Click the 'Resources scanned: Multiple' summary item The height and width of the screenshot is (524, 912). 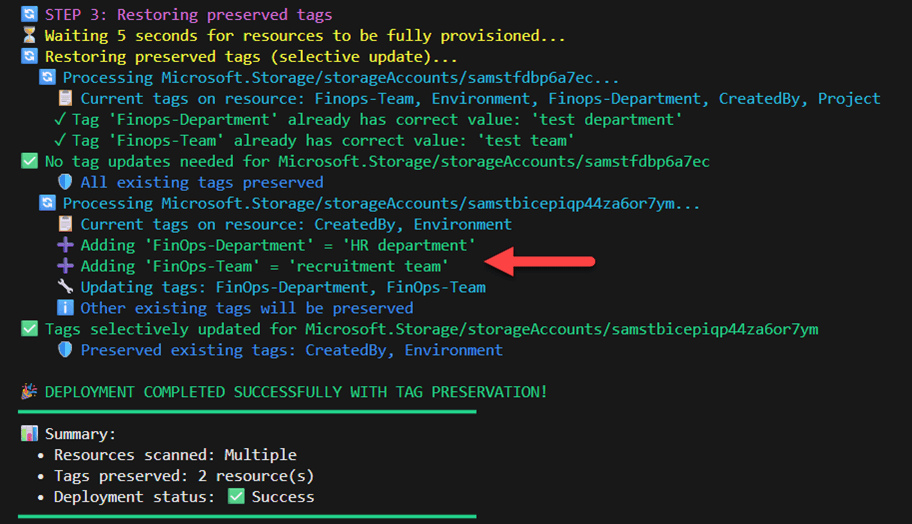pyautogui.click(x=175, y=455)
